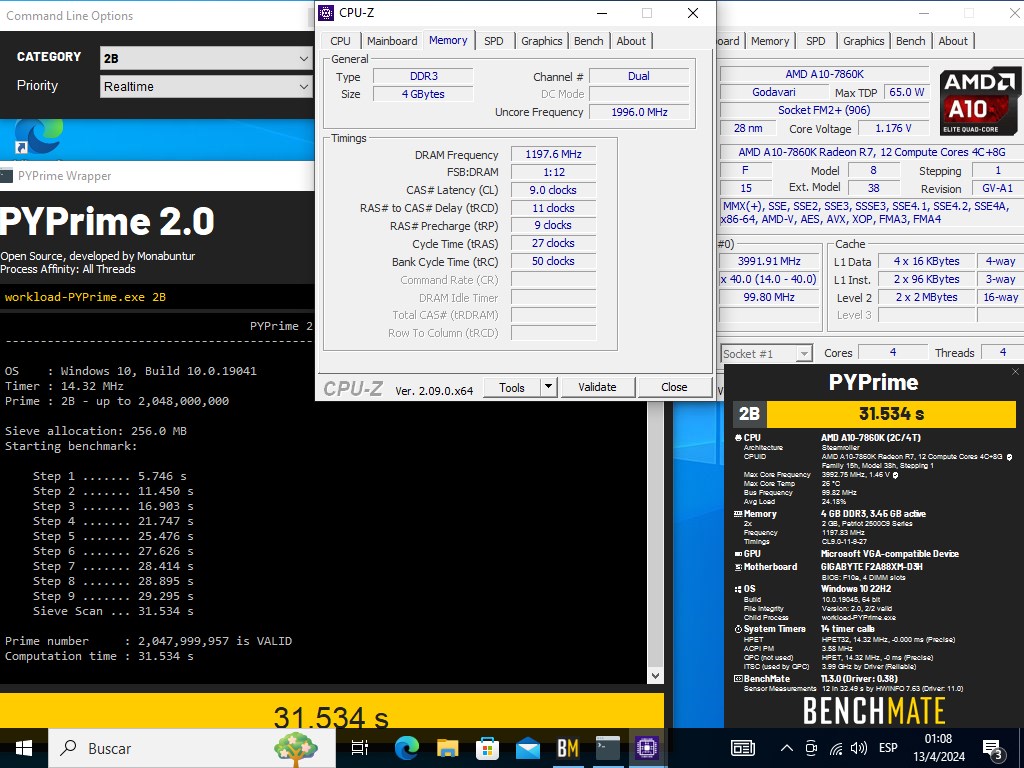Screen dimensions: 1024x768
Task: Launch Microsoft Edge from the taskbar
Action: 406,748
